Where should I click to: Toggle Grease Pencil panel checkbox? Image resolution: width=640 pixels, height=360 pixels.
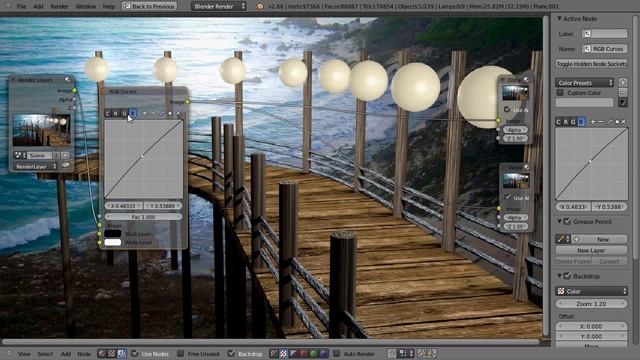pos(567,221)
